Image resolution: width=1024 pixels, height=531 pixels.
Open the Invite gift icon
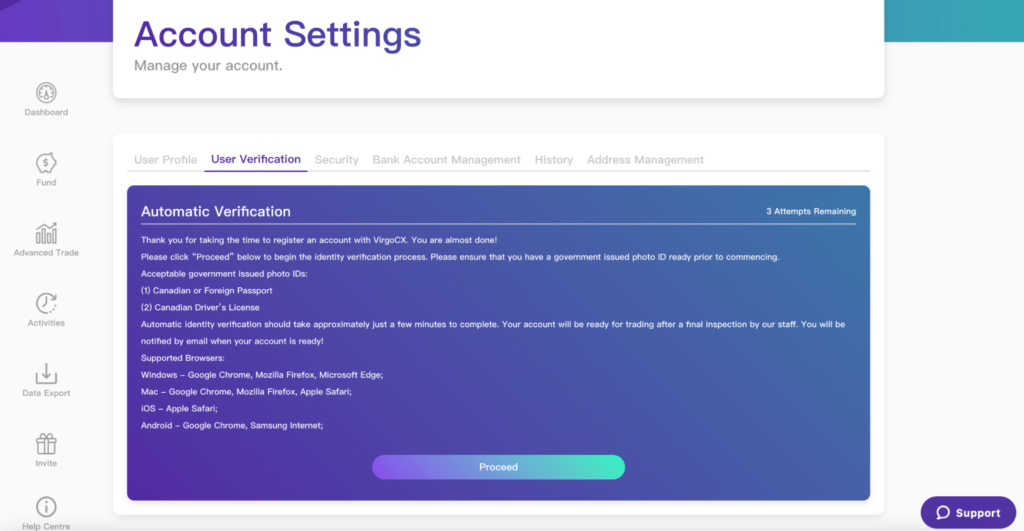click(x=46, y=444)
